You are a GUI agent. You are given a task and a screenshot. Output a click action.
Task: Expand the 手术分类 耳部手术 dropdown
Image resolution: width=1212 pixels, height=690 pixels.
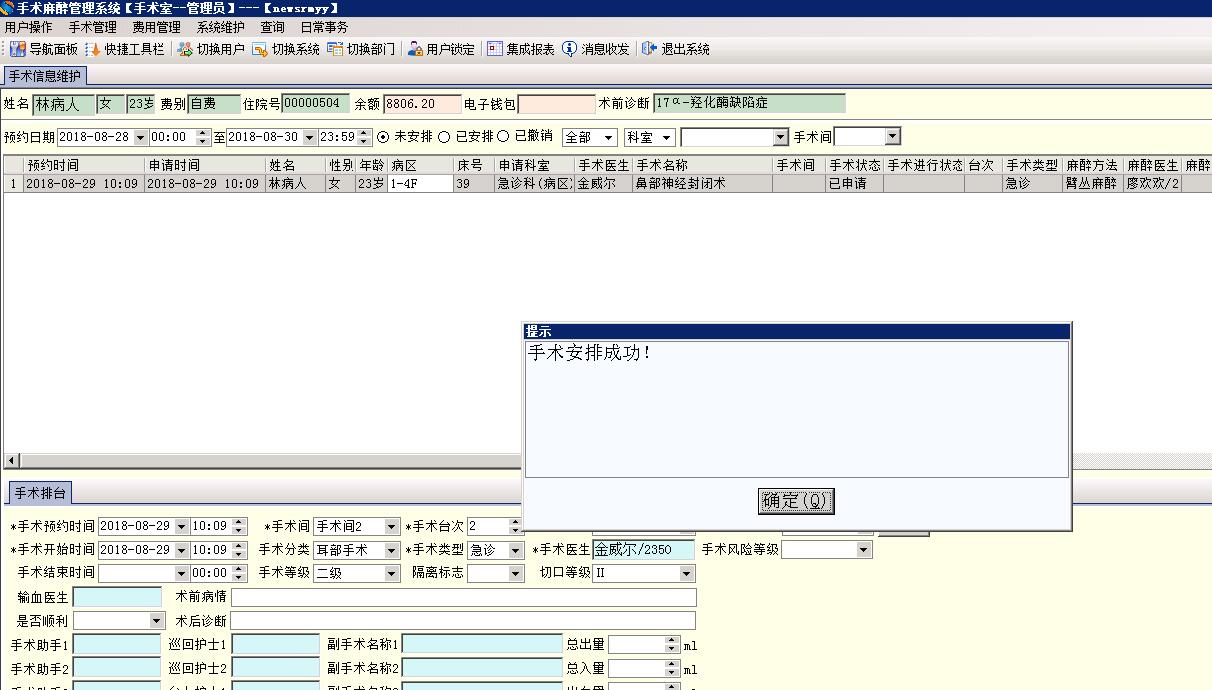click(392, 550)
